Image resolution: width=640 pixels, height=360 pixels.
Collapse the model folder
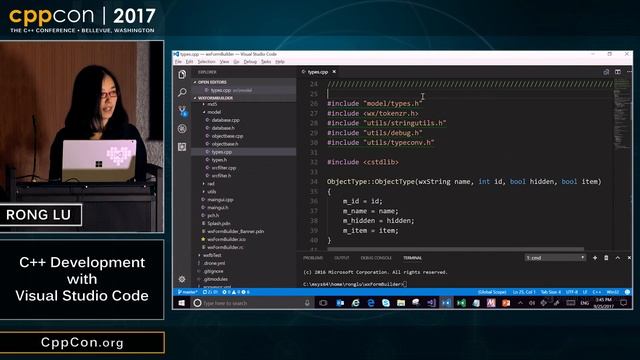[213, 112]
